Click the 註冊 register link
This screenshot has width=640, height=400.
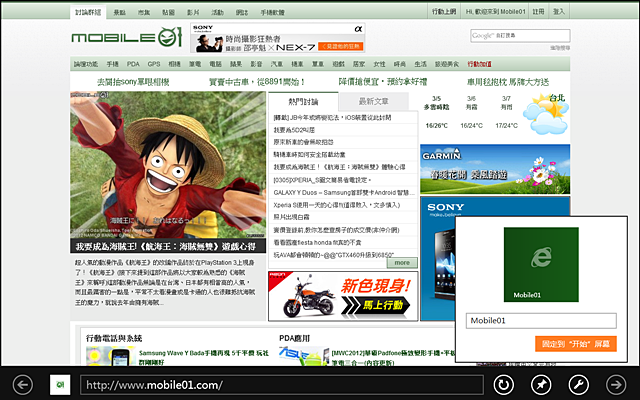click(538, 11)
